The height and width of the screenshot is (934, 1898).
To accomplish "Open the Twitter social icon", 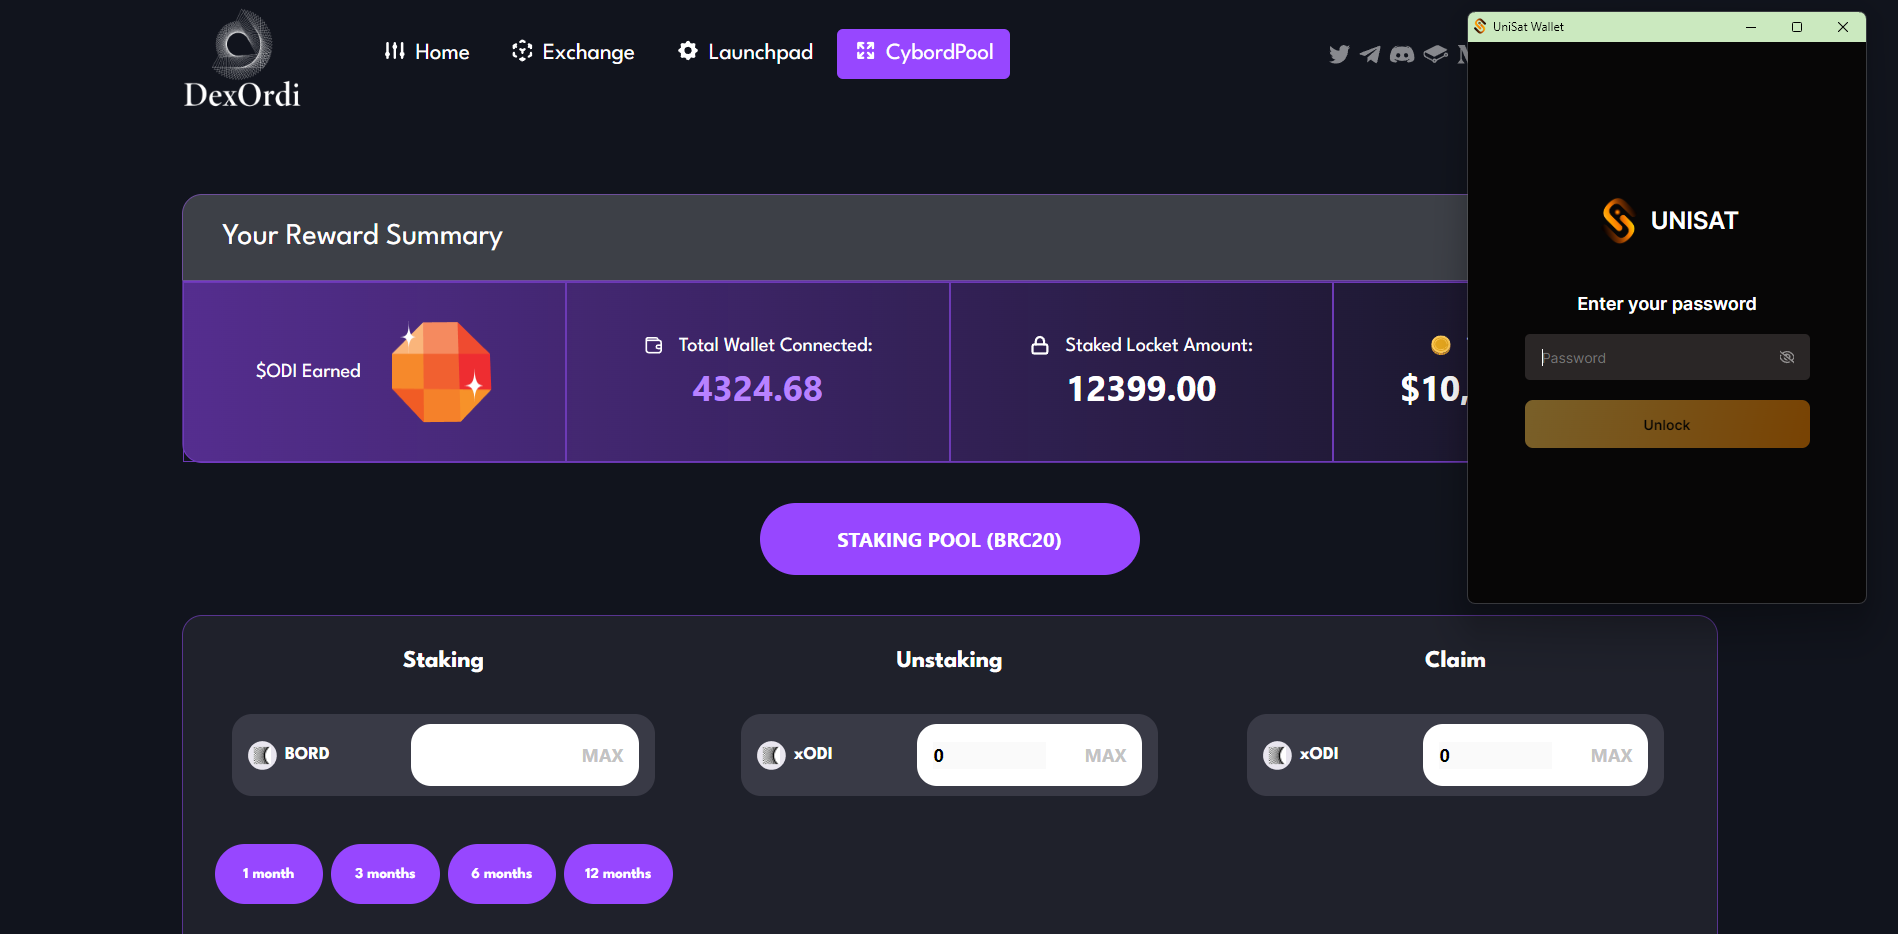I will pos(1339,54).
